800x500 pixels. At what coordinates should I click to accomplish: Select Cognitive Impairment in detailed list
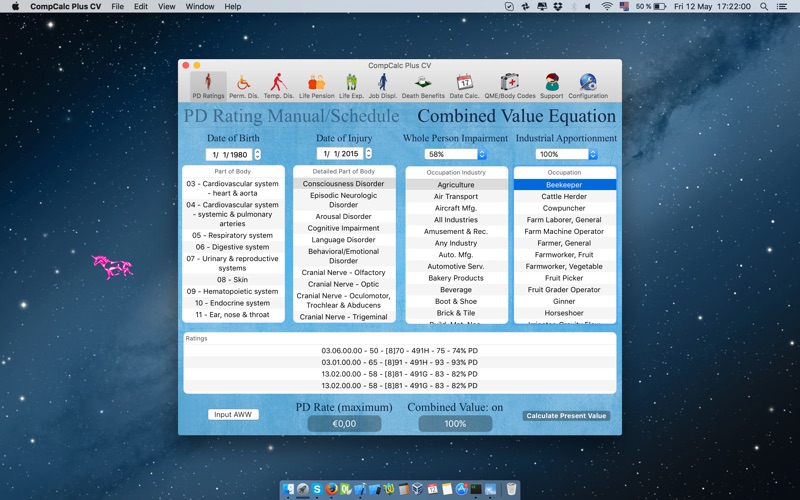[x=344, y=228]
